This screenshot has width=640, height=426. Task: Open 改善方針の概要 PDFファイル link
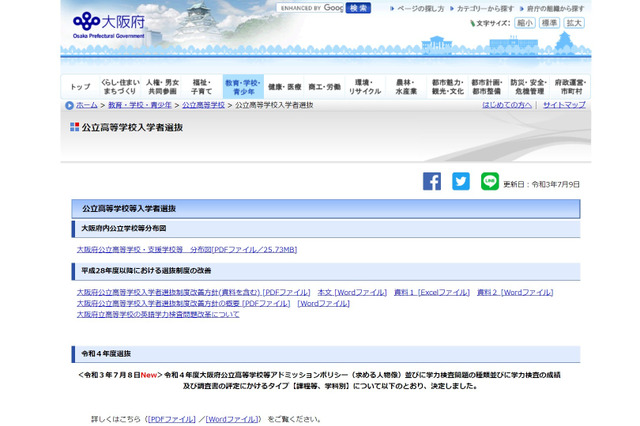tap(183, 303)
